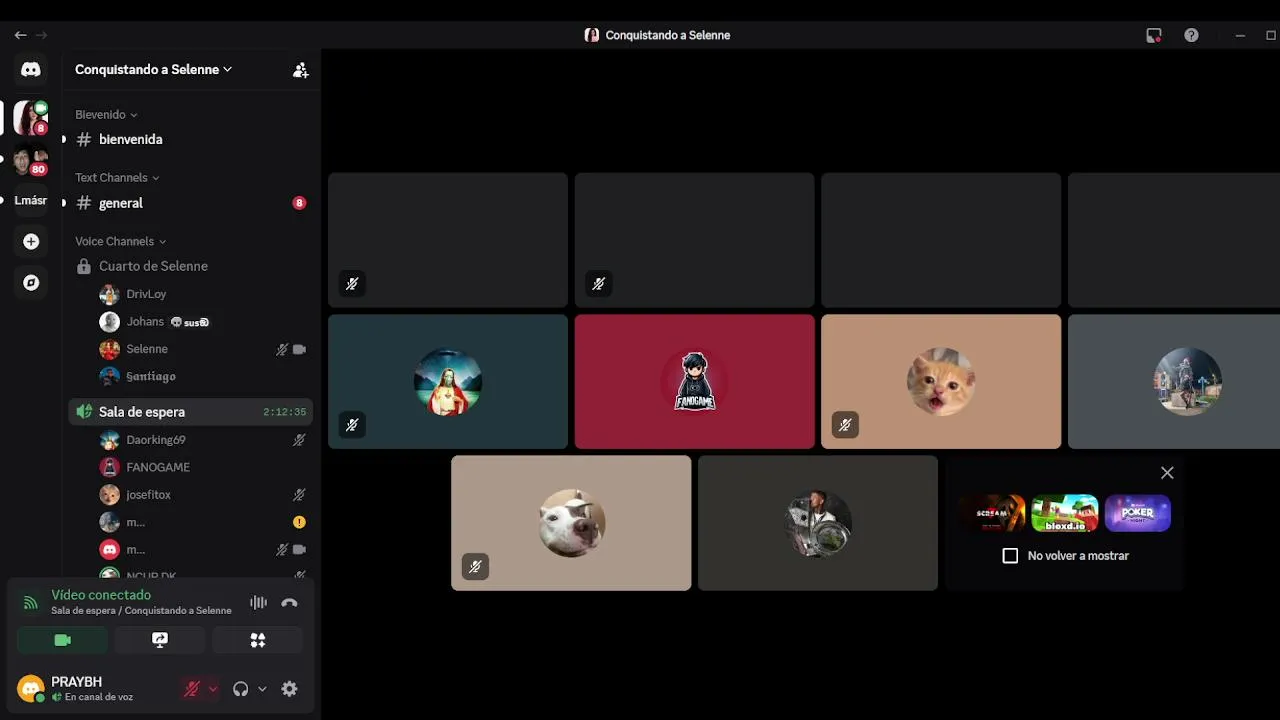The height and width of the screenshot is (720, 1280).
Task: Toggle the camera video button
Action: pyautogui.click(x=62, y=640)
